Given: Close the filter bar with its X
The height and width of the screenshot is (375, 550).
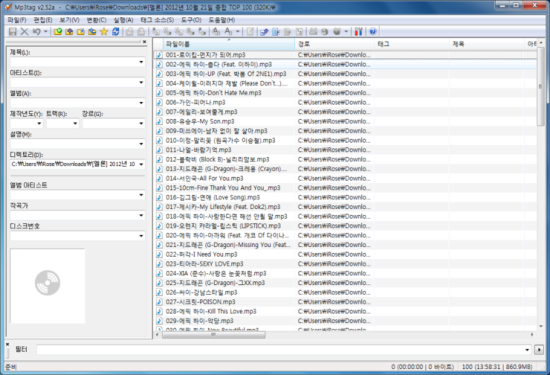Looking at the screenshot, I should tap(7, 344).
